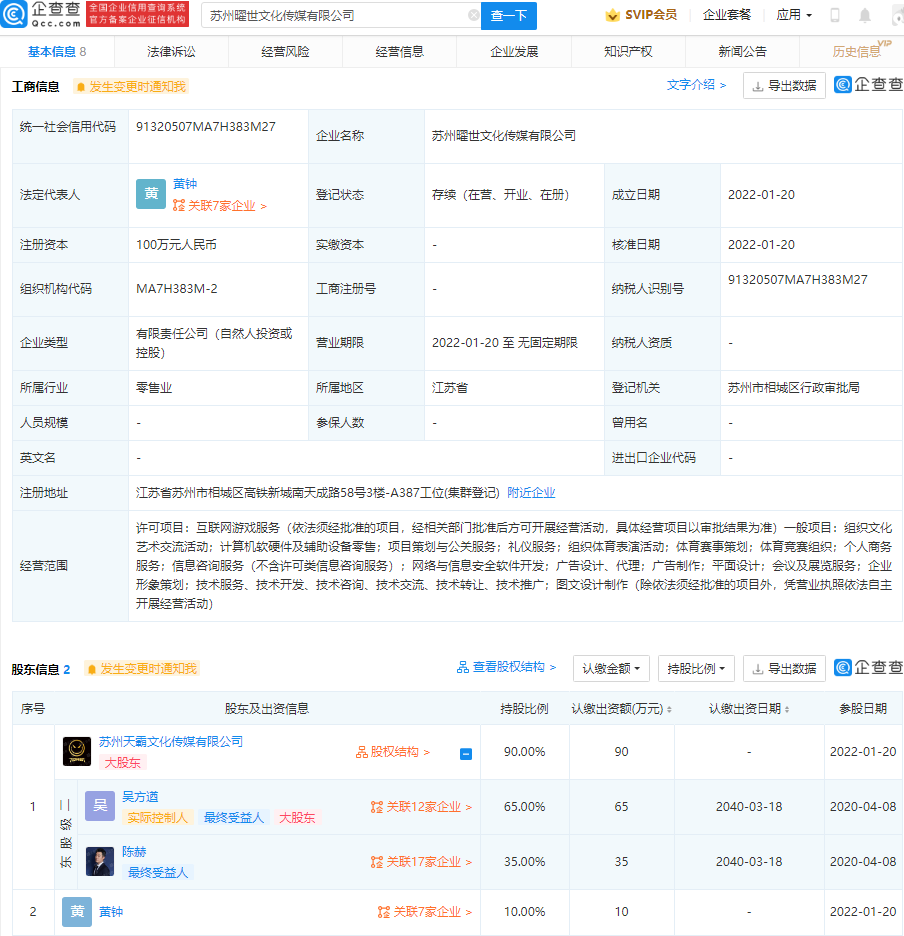Switch to 新闻公告 tab
This screenshot has width=904, height=936.
tap(742, 52)
